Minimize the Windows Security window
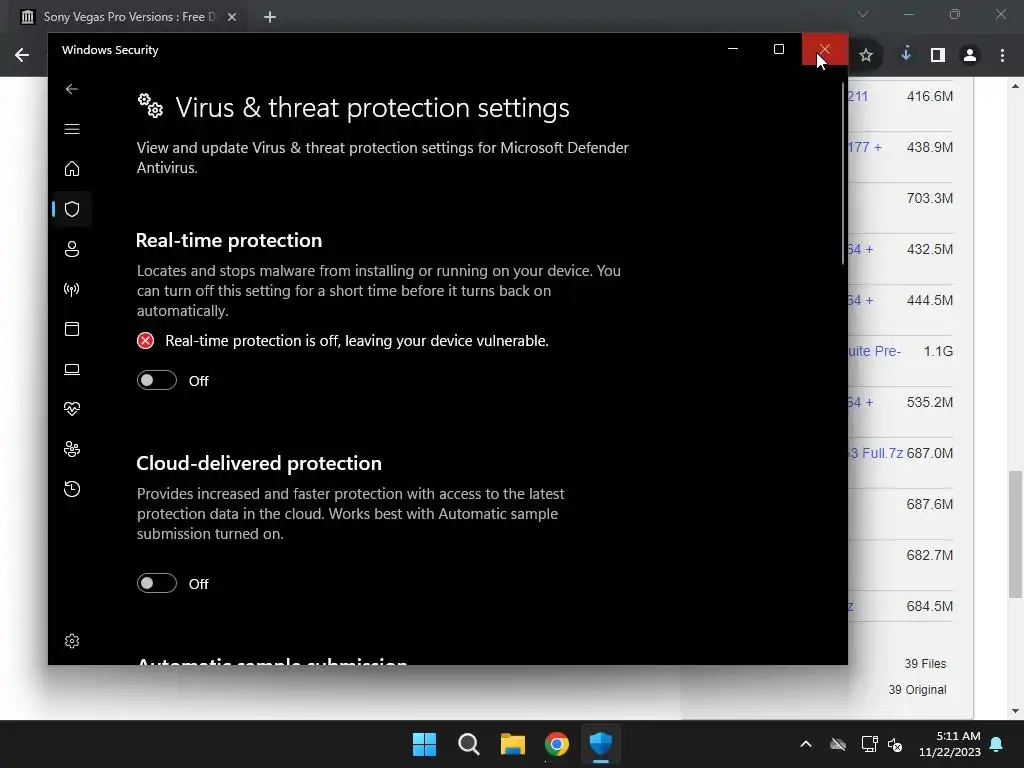 (733, 50)
